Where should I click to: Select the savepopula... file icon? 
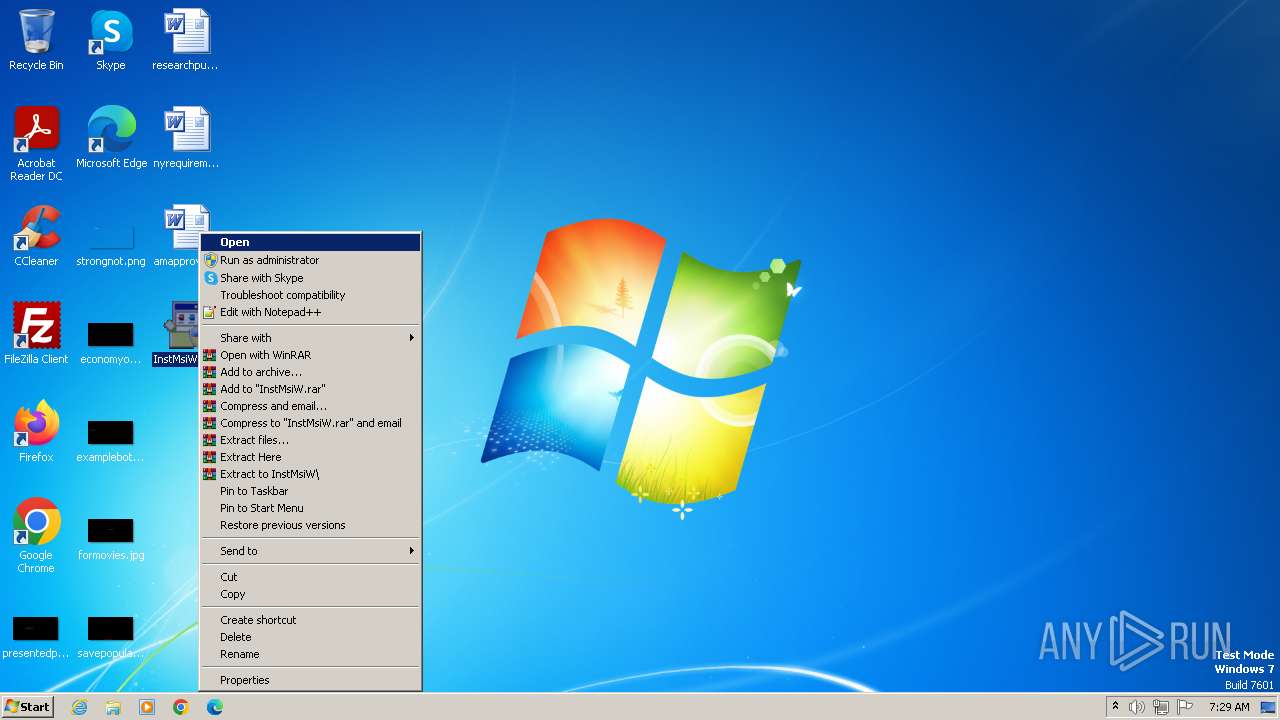click(x=111, y=636)
